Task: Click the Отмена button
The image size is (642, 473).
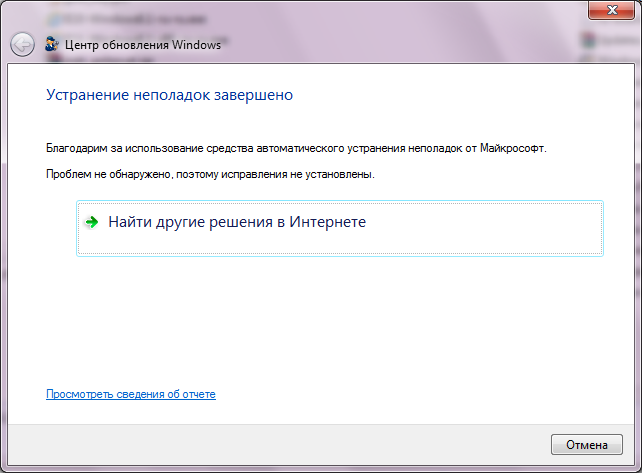Action: (x=587, y=445)
